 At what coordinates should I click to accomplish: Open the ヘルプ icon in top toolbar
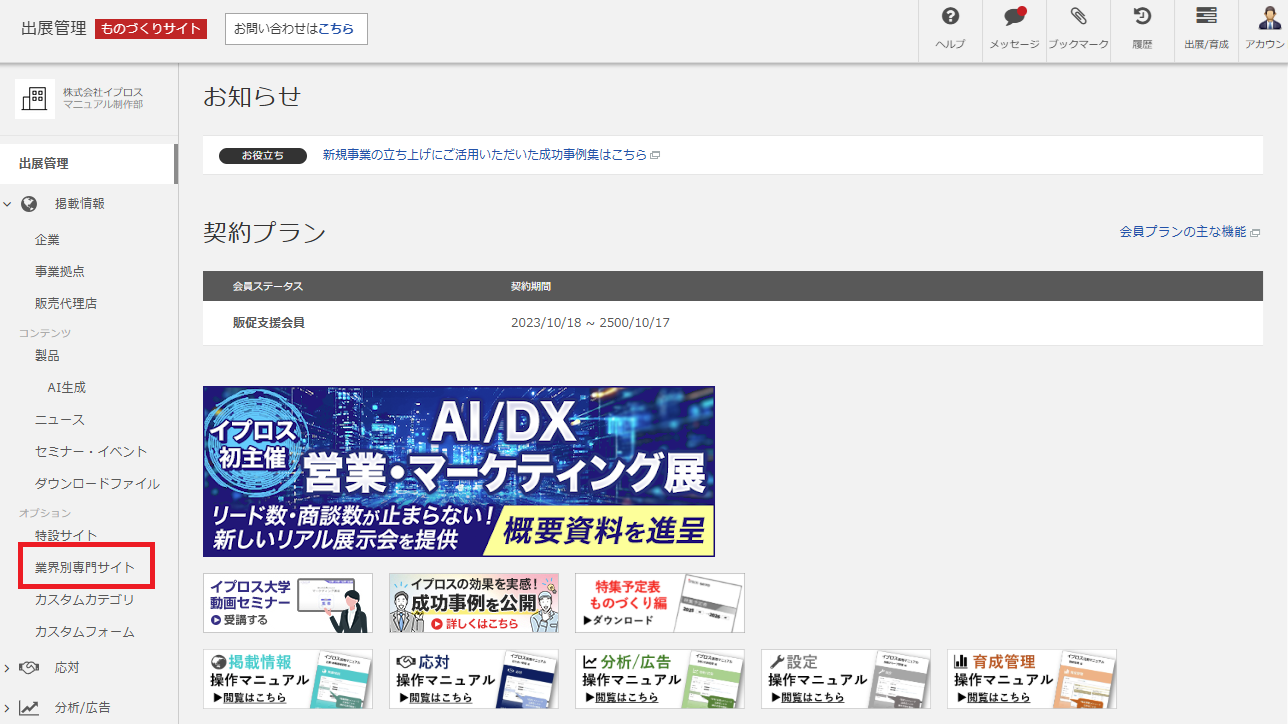[x=949, y=30]
